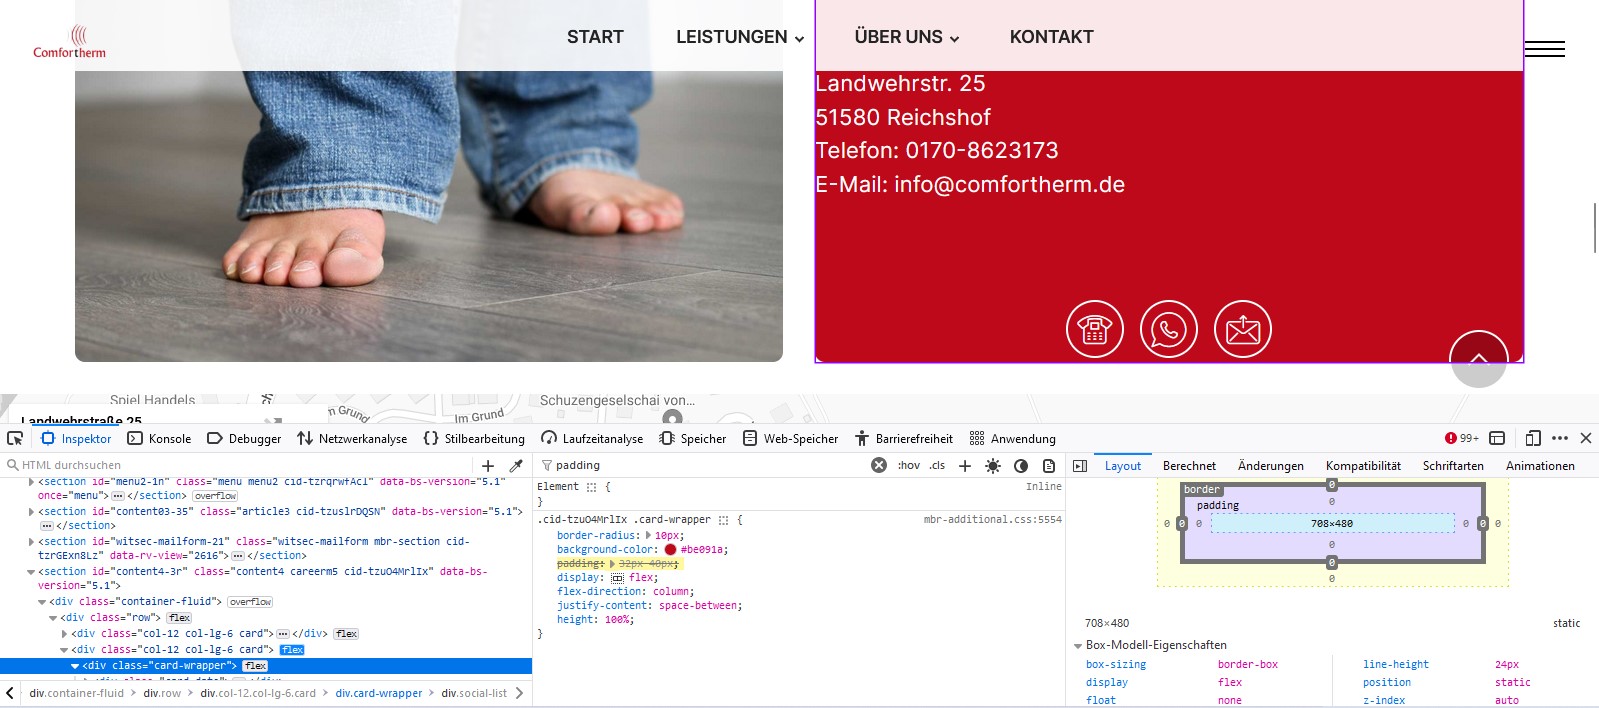Image resolution: width=1599 pixels, height=708 pixels.
Task: Click the eyedropper color picker icon
Action: (x=516, y=466)
